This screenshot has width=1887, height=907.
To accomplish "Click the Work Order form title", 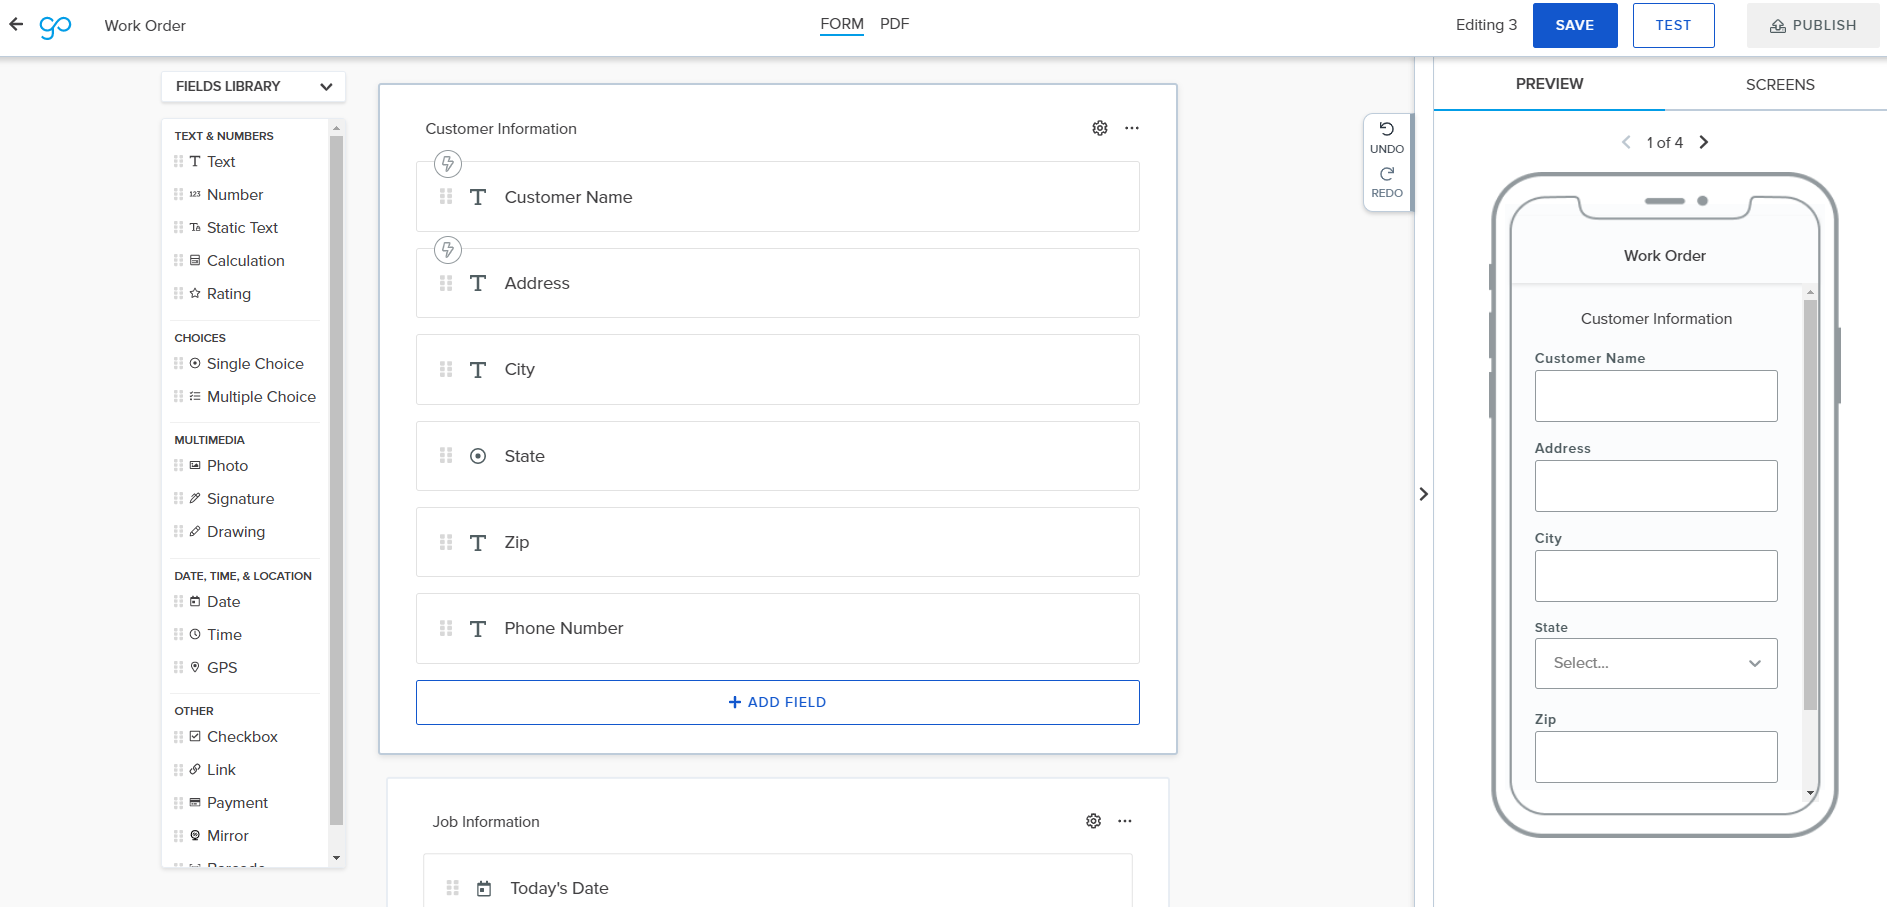I will click(145, 26).
